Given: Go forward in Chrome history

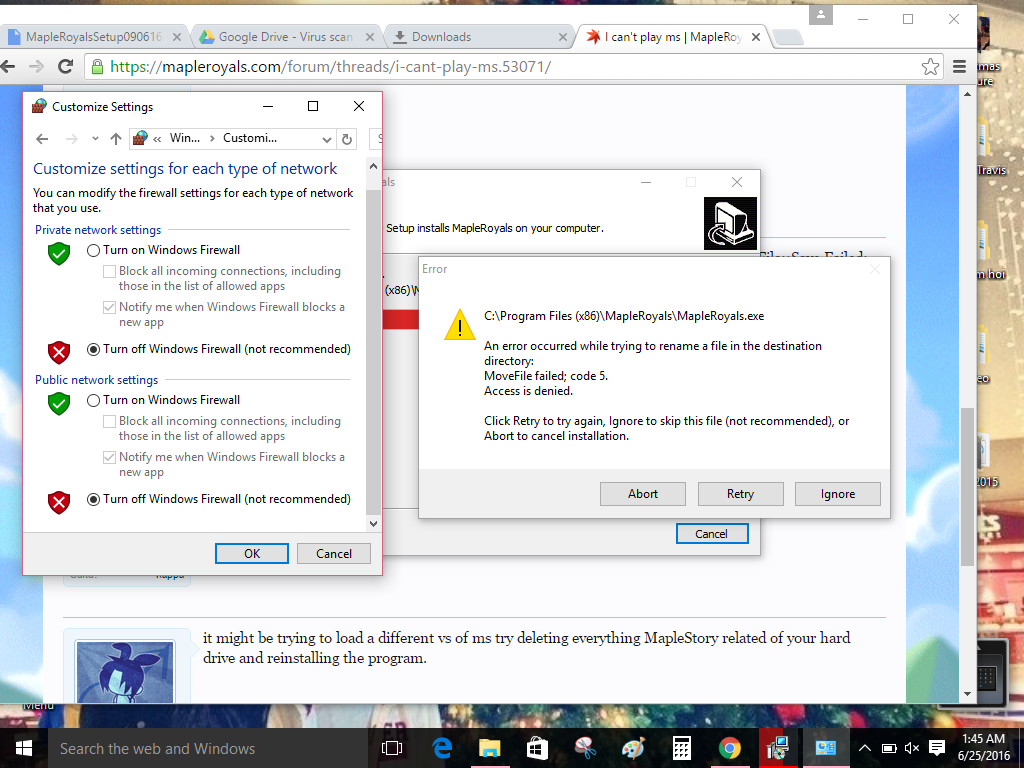Looking at the screenshot, I should click(x=37, y=66).
